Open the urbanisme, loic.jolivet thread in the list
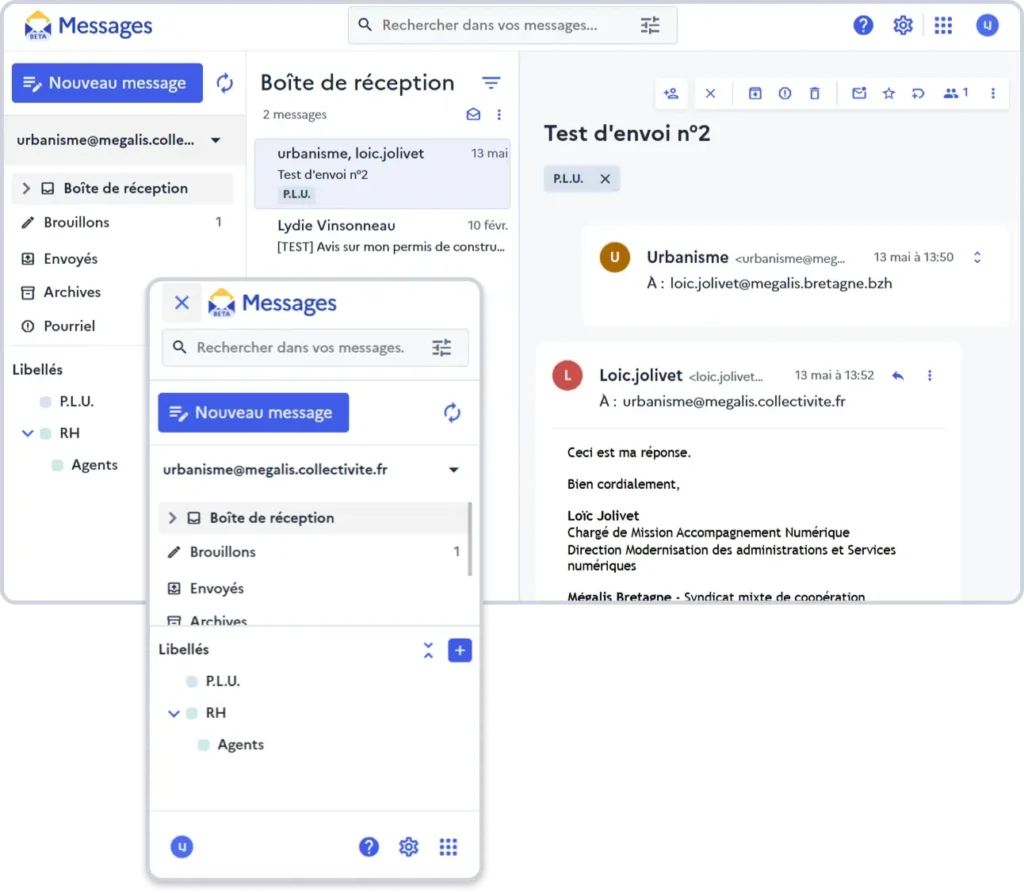Viewport: 1024px width, 893px height. pos(383,174)
